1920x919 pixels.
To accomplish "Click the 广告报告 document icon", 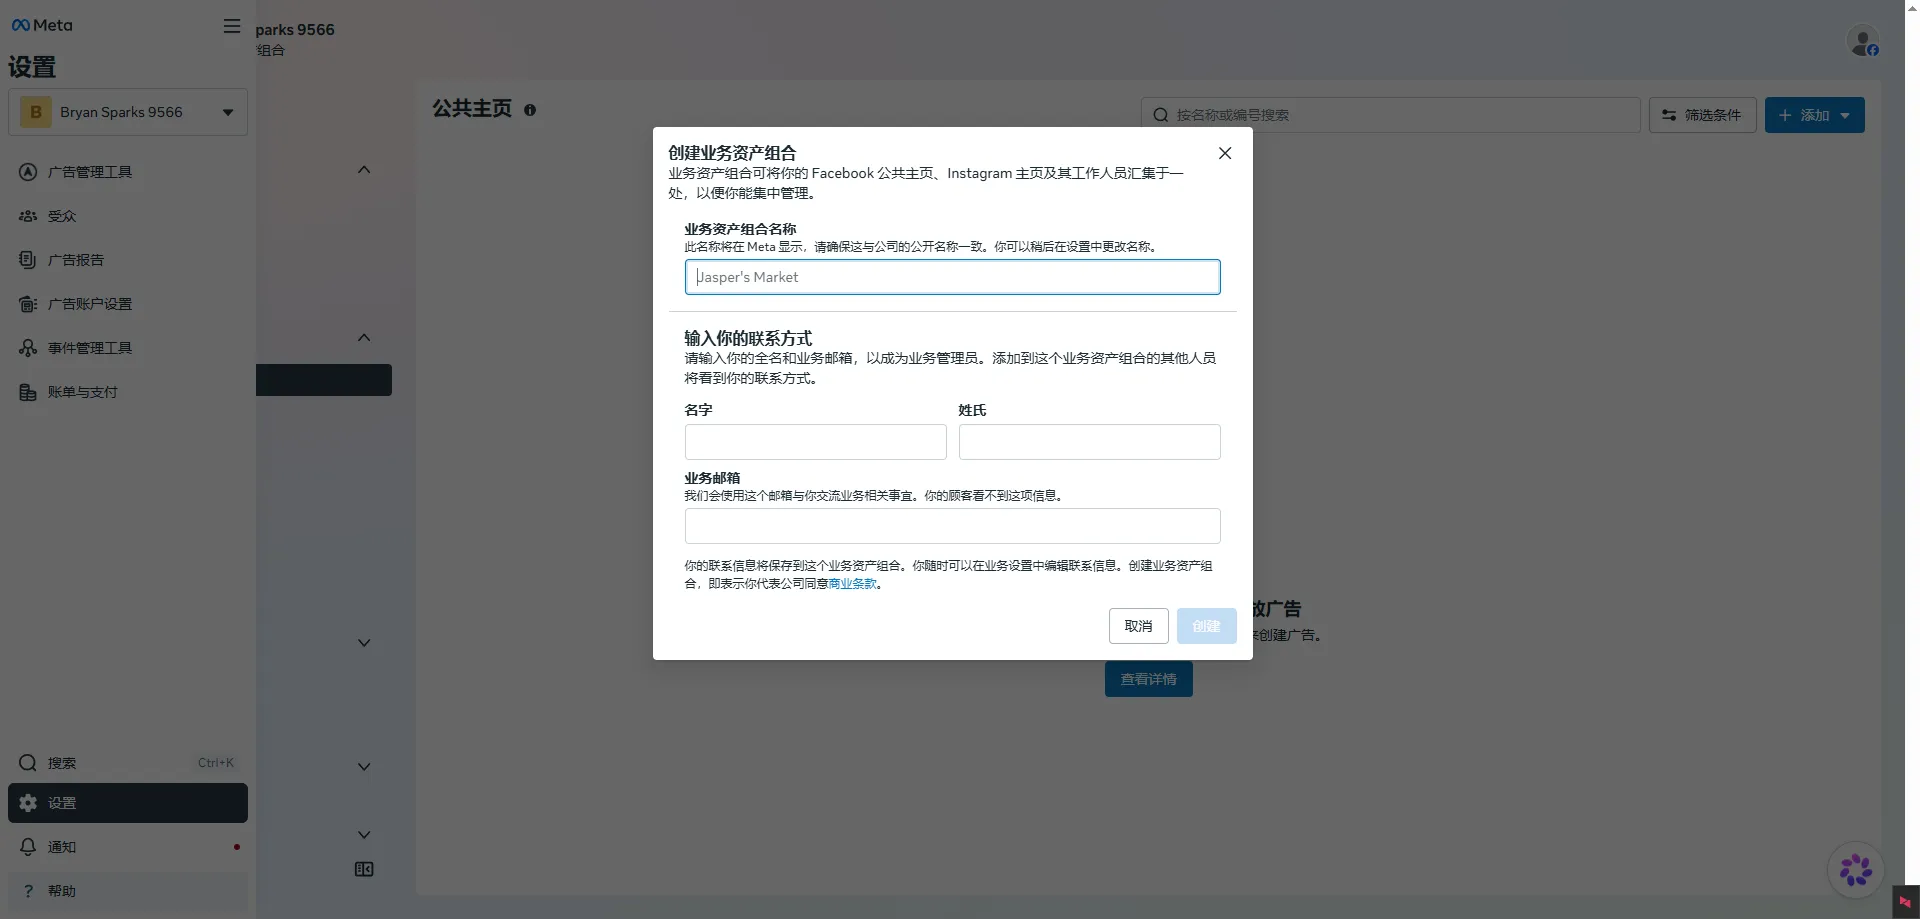I will [28, 260].
